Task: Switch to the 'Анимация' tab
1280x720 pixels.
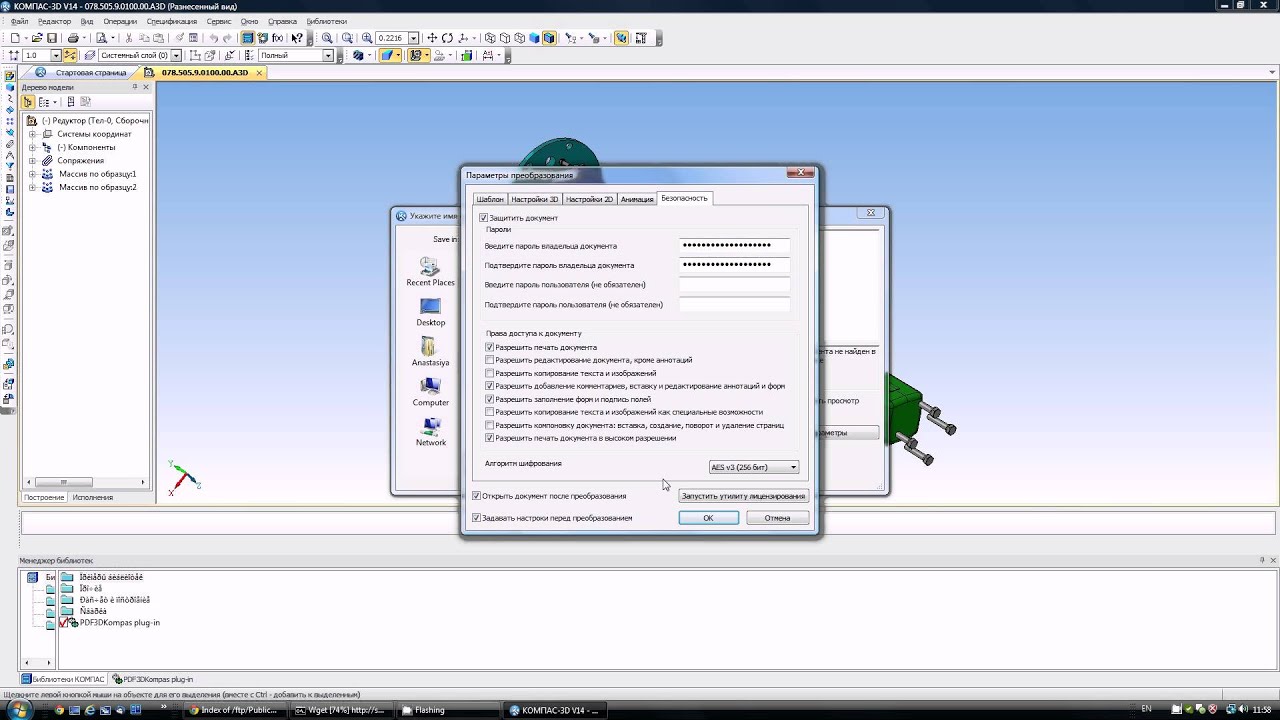Action: pos(637,199)
